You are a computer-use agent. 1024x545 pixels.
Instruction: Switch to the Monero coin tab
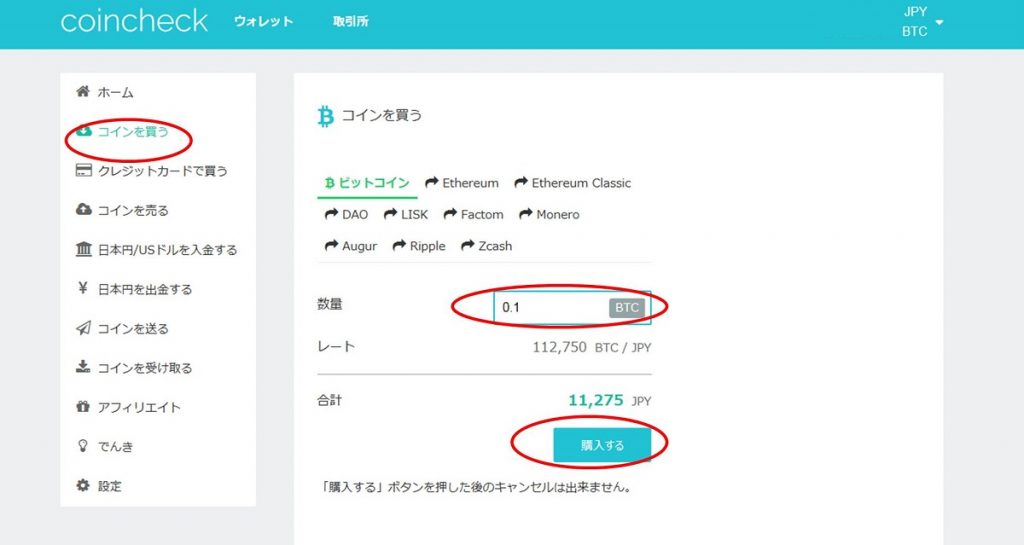tap(549, 214)
